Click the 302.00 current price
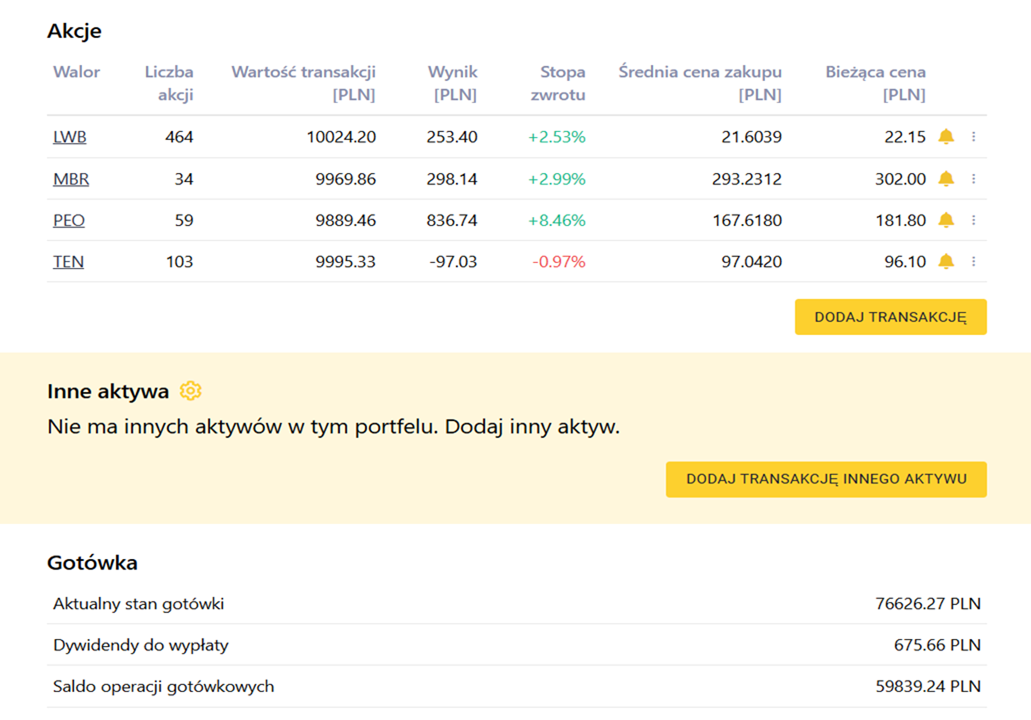This screenshot has height=720, width=1031. (x=900, y=179)
